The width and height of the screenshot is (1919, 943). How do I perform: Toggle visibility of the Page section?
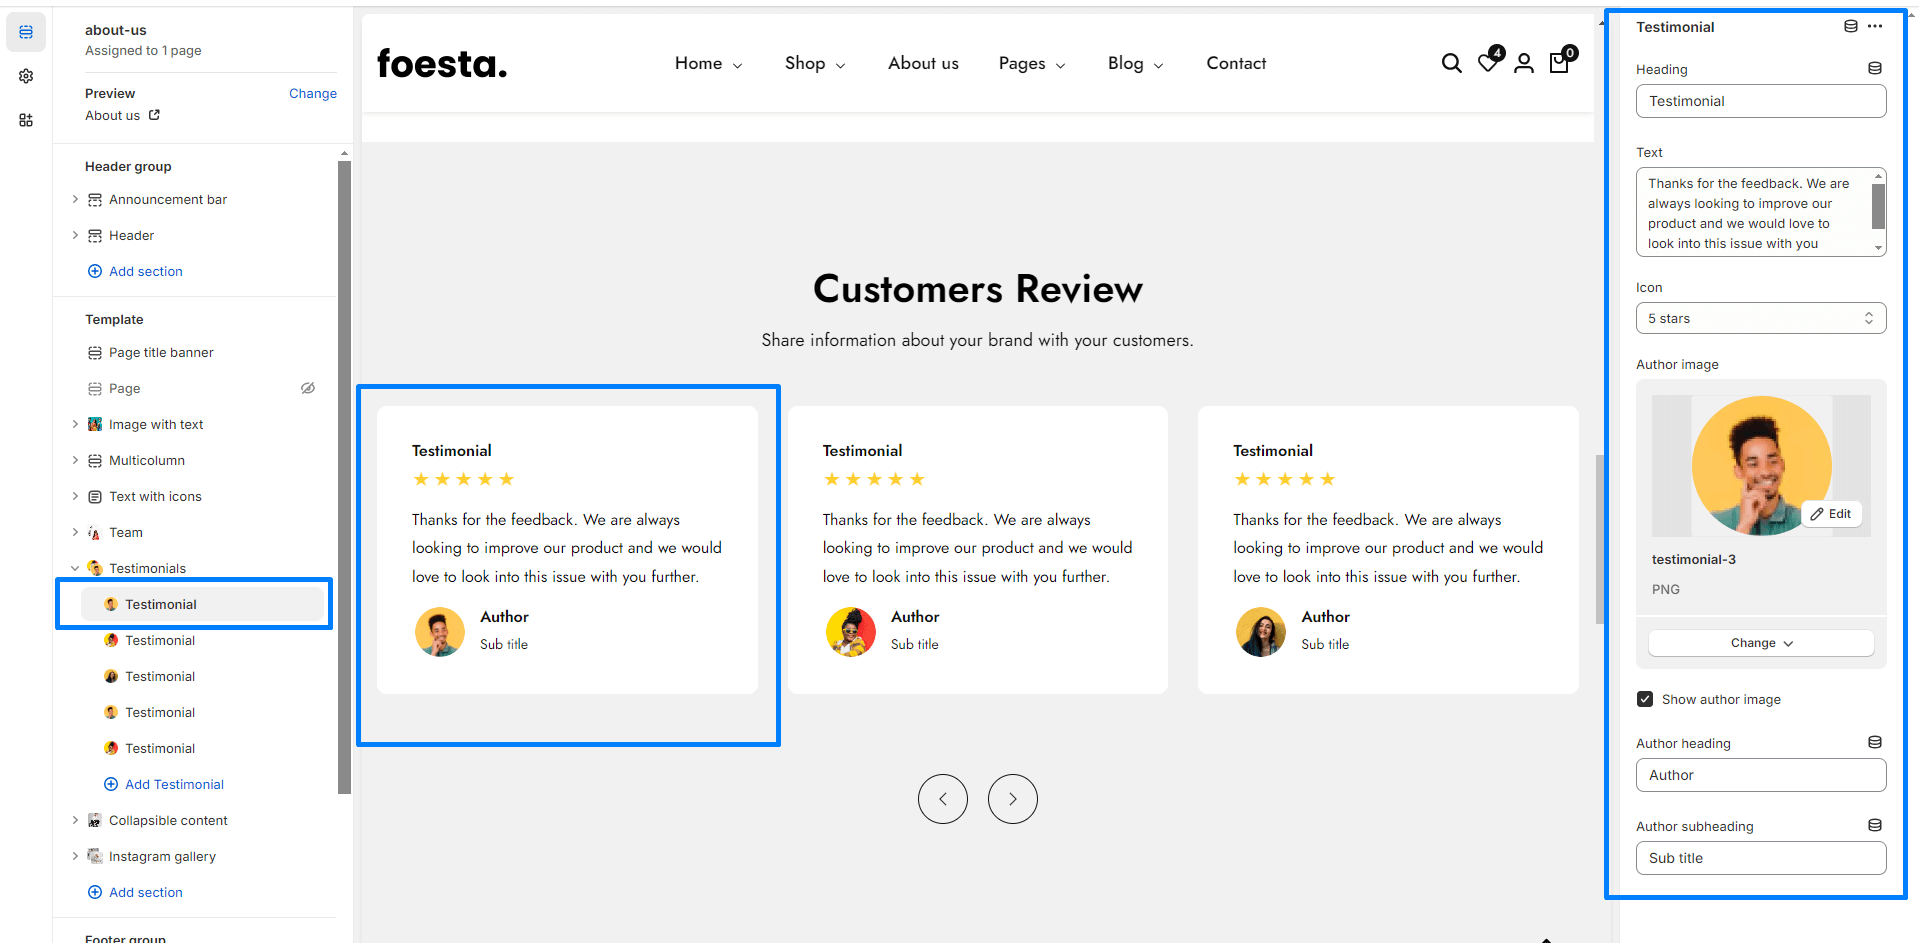pos(308,388)
